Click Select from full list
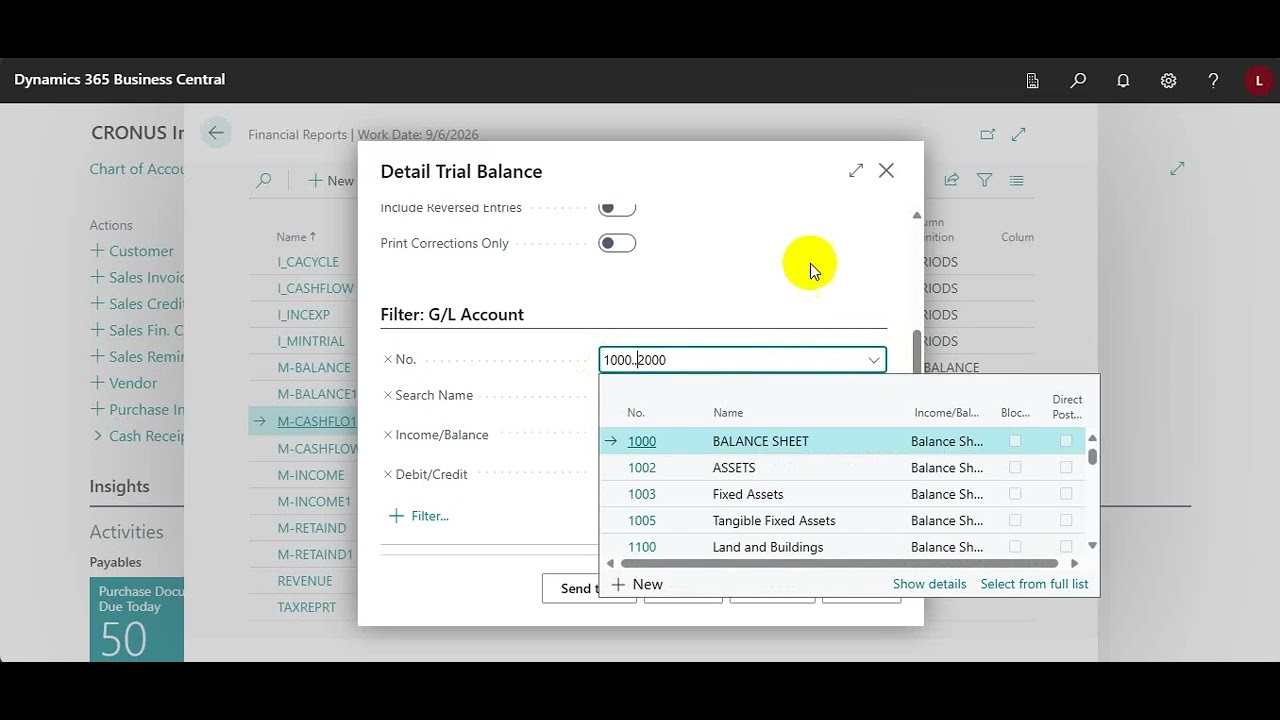1280x720 pixels. tap(1034, 584)
